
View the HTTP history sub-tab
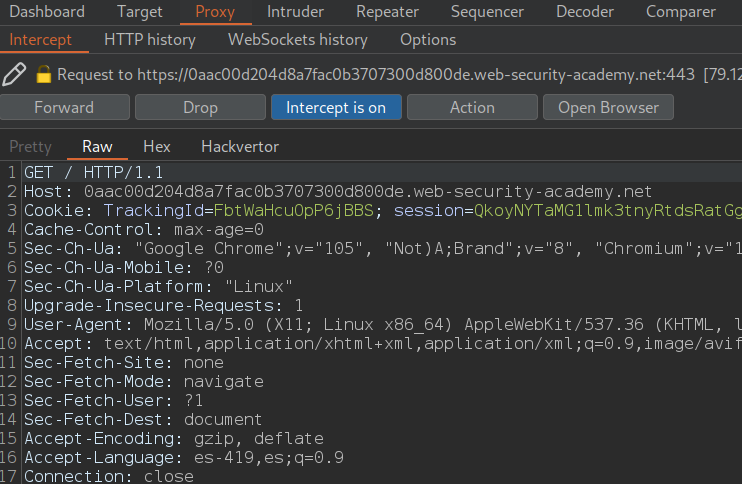(150, 40)
